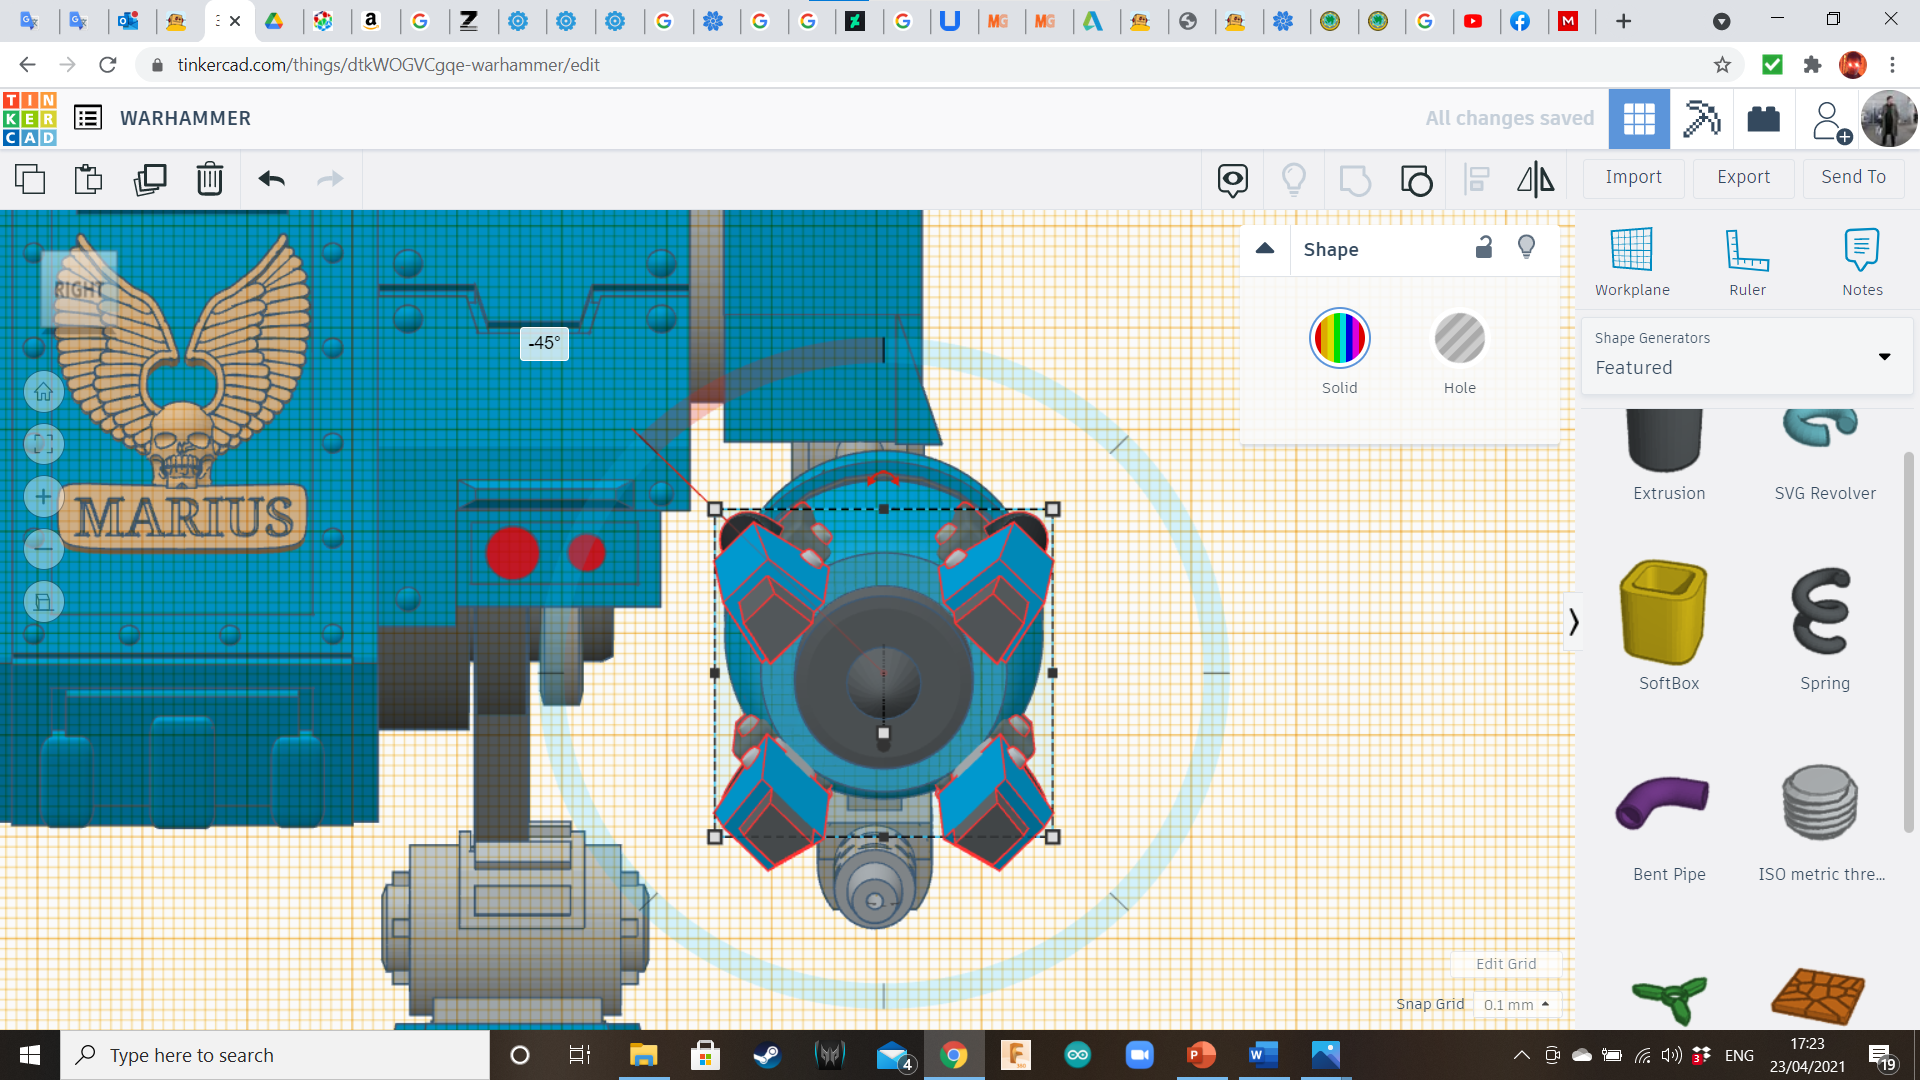Delete the selected shape with trash icon
Image resolution: width=1920 pixels, height=1080 pixels.
tap(210, 180)
